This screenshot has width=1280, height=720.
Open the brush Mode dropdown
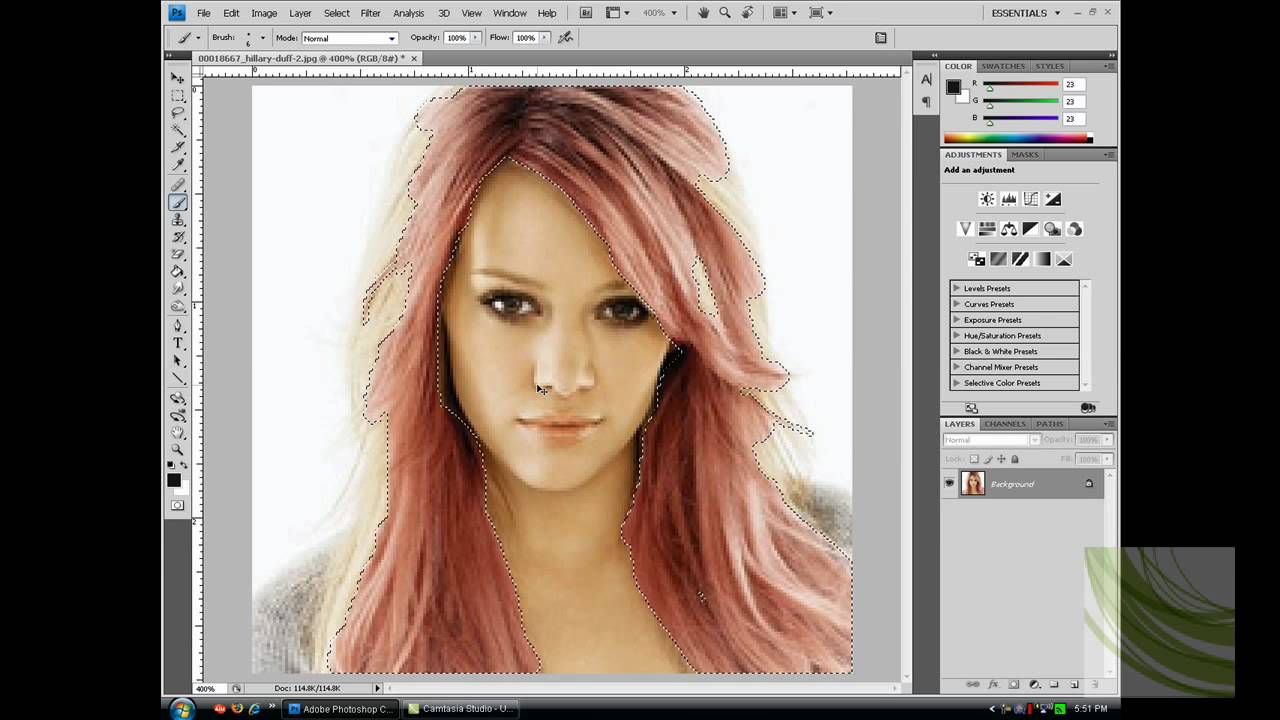[x=350, y=38]
